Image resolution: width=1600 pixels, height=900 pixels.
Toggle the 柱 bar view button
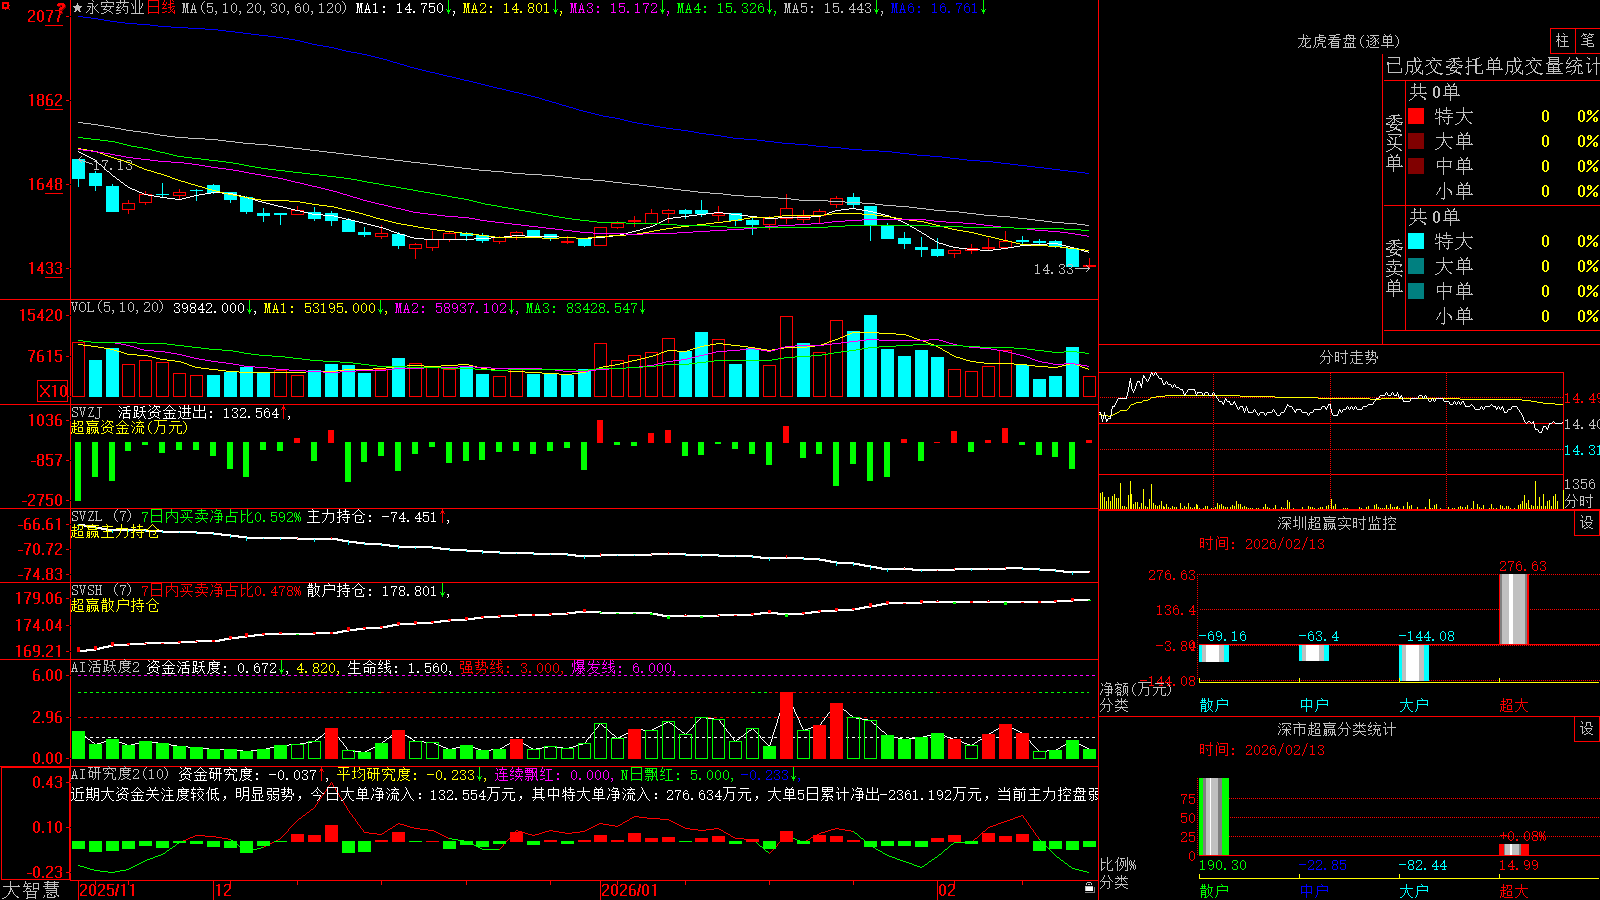(x=1562, y=40)
